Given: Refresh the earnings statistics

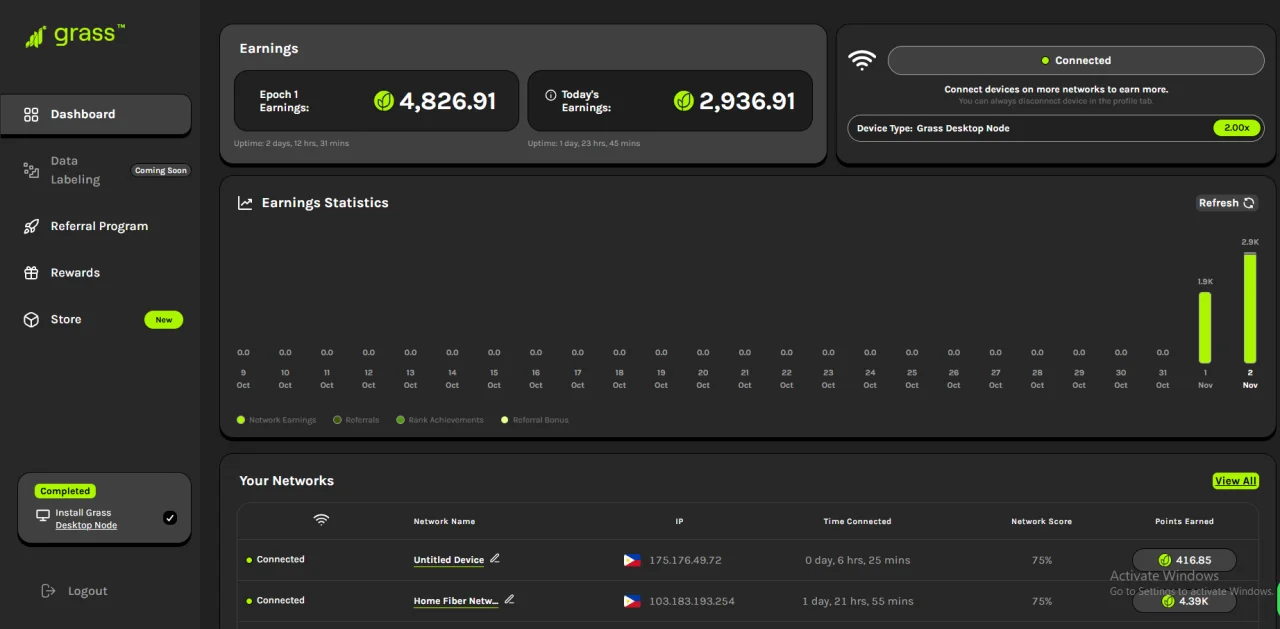Looking at the screenshot, I should pyautogui.click(x=1226, y=203).
